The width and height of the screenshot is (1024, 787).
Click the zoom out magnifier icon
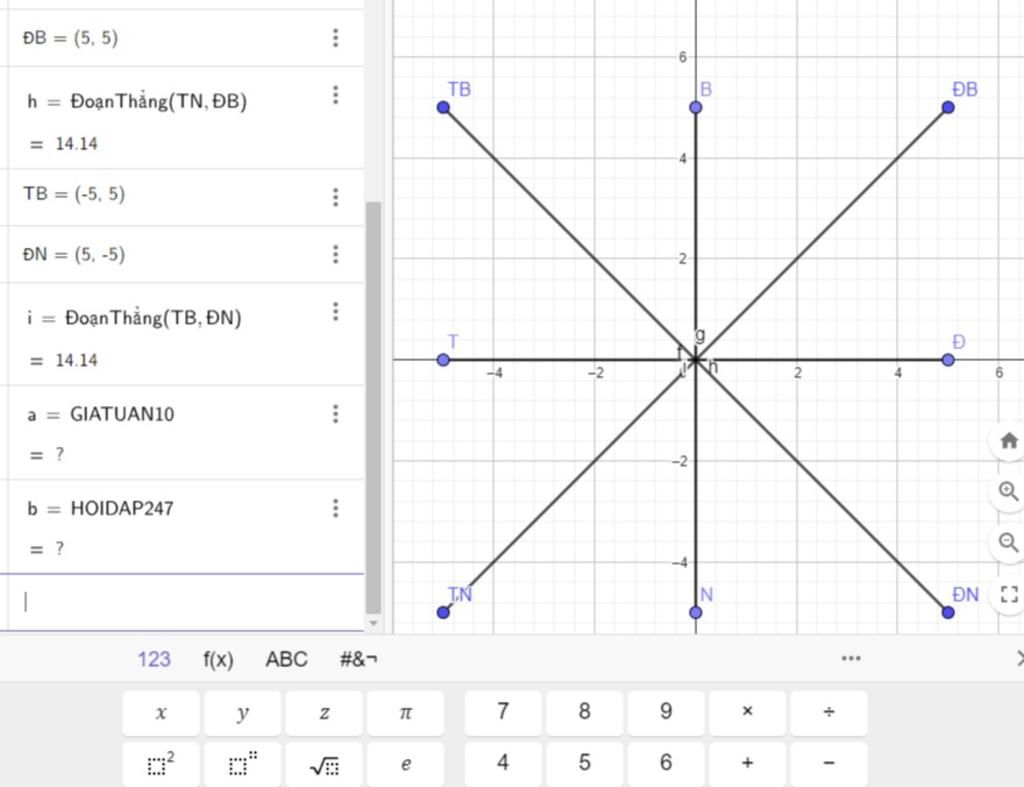(1009, 542)
